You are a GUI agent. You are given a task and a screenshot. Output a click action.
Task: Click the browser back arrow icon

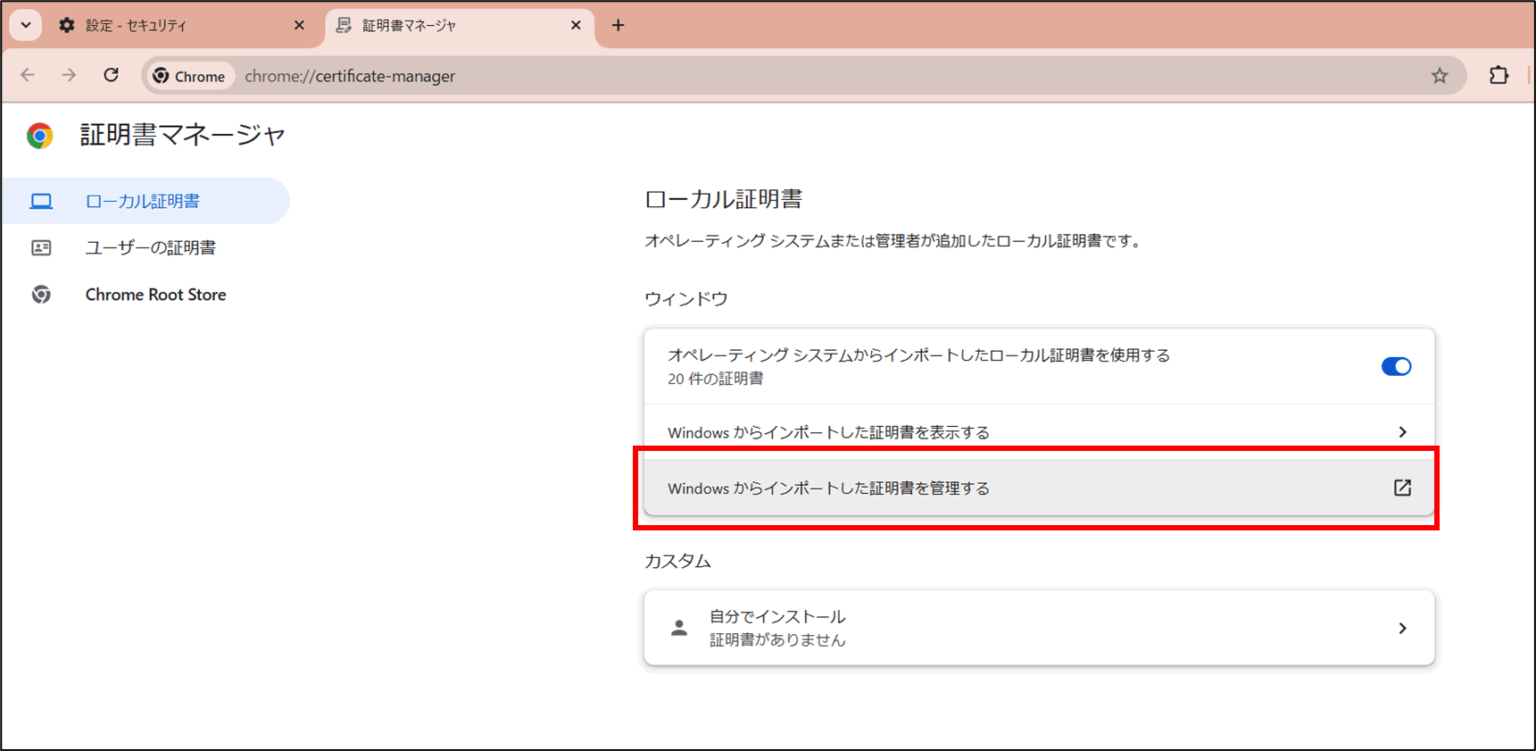[27, 74]
